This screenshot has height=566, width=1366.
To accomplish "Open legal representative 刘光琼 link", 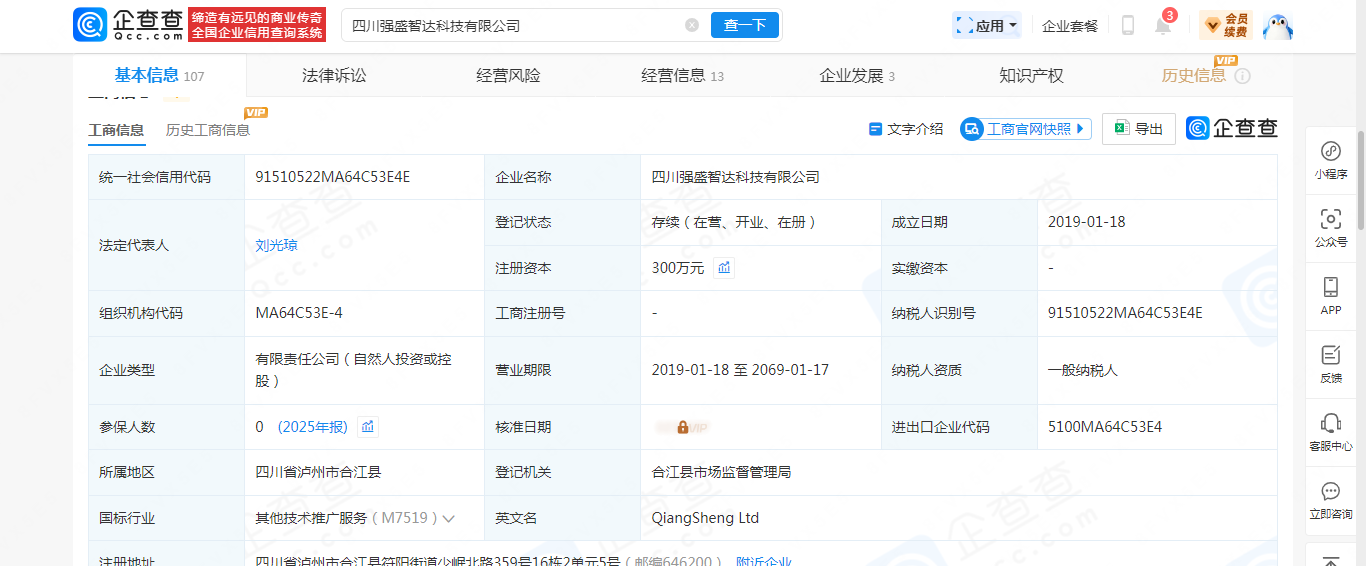I will tap(276, 245).
